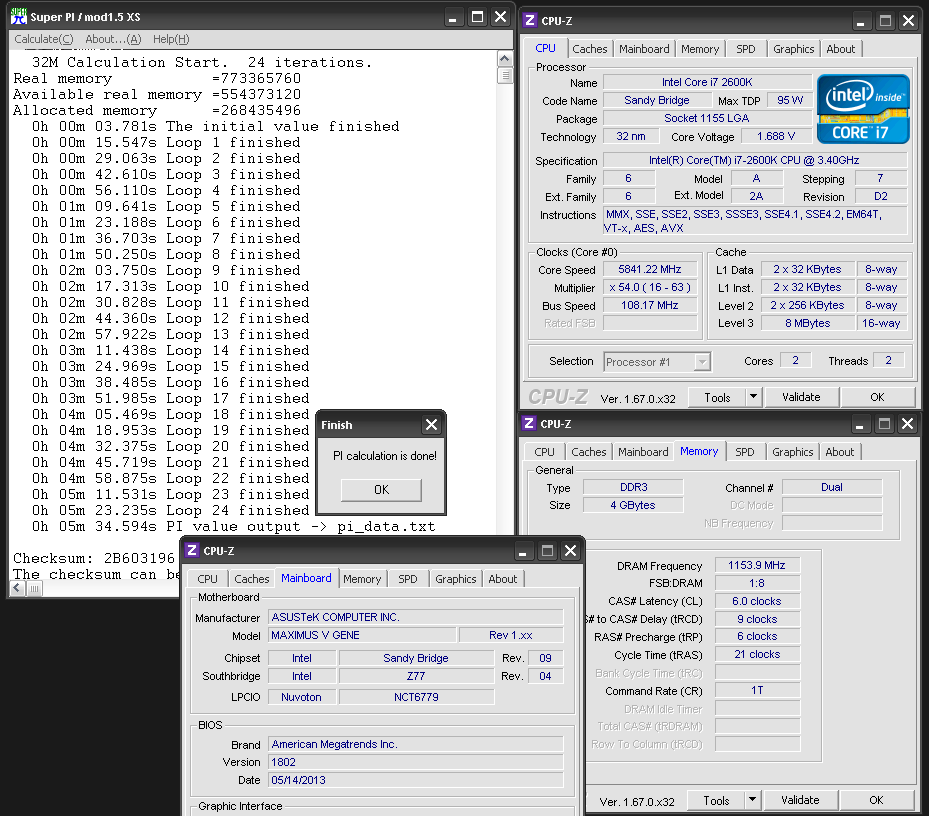
Task: Click Super PI vertical scrollbar thumb
Action: (x=505, y=75)
